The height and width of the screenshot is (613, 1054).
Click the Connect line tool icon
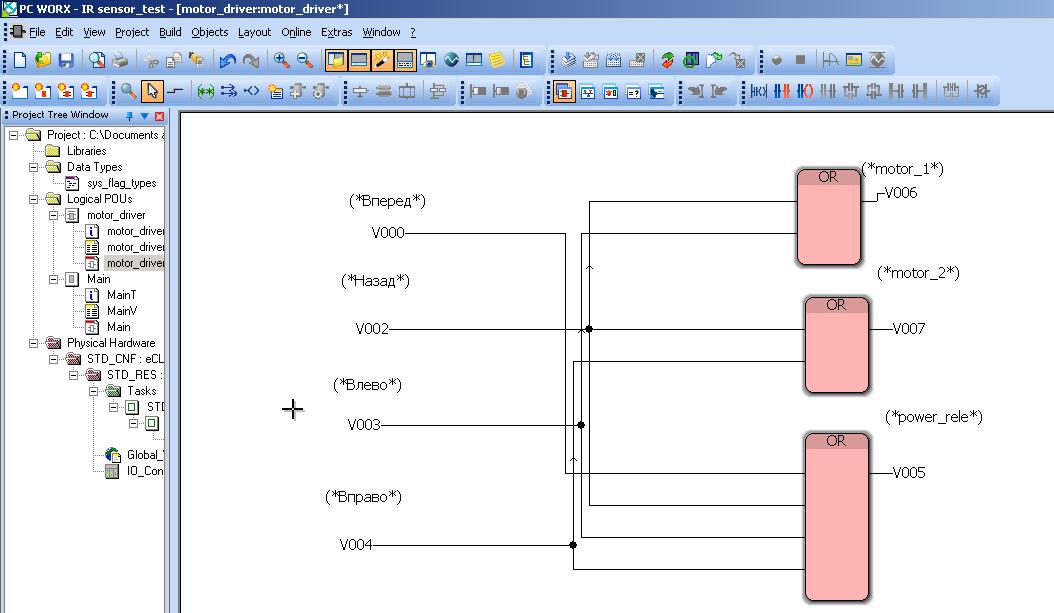[x=175, y=92]
